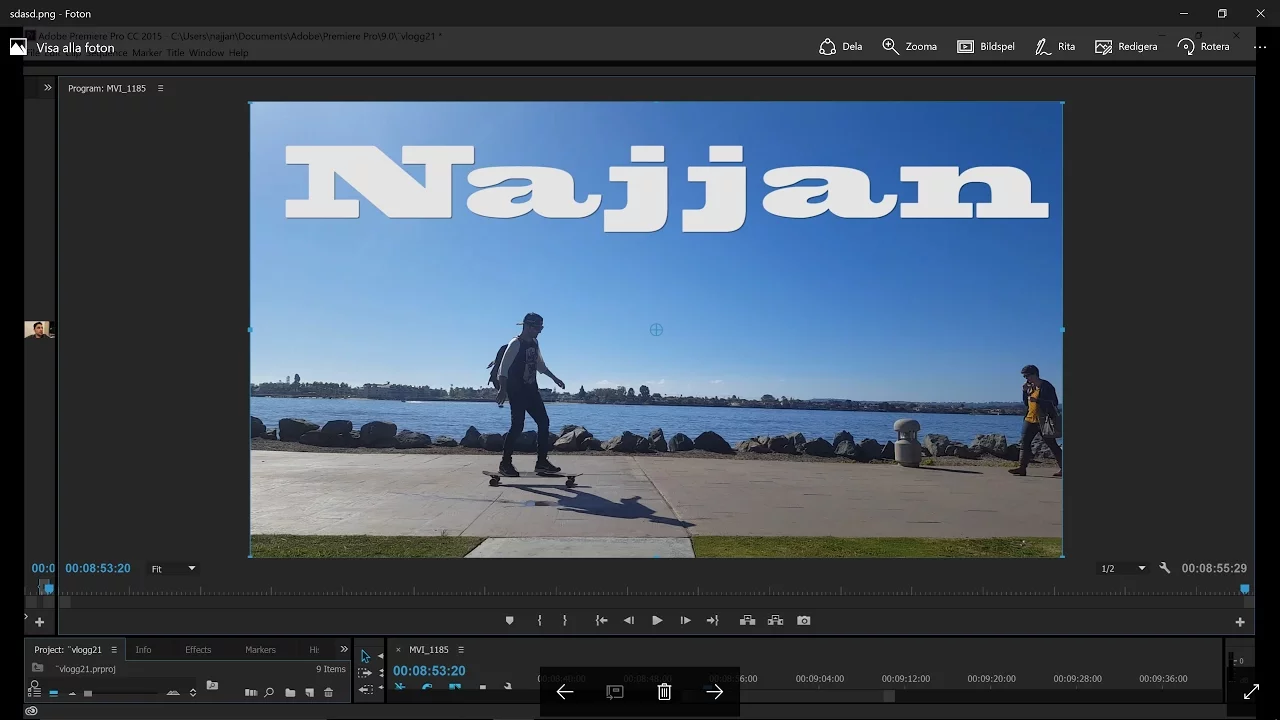The width and height of the screenshot is (1280, 720).
Task: Expand hidden panel tabs with double chevron
Action: pyautogui.click(x=344, y=649)
